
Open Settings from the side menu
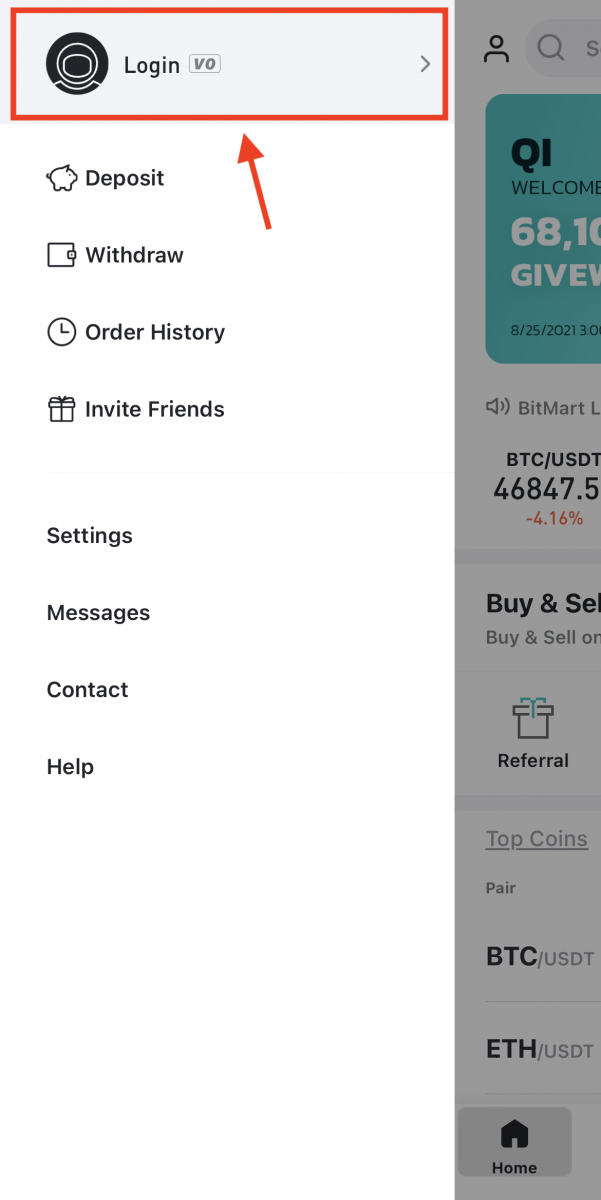point(90,536)
